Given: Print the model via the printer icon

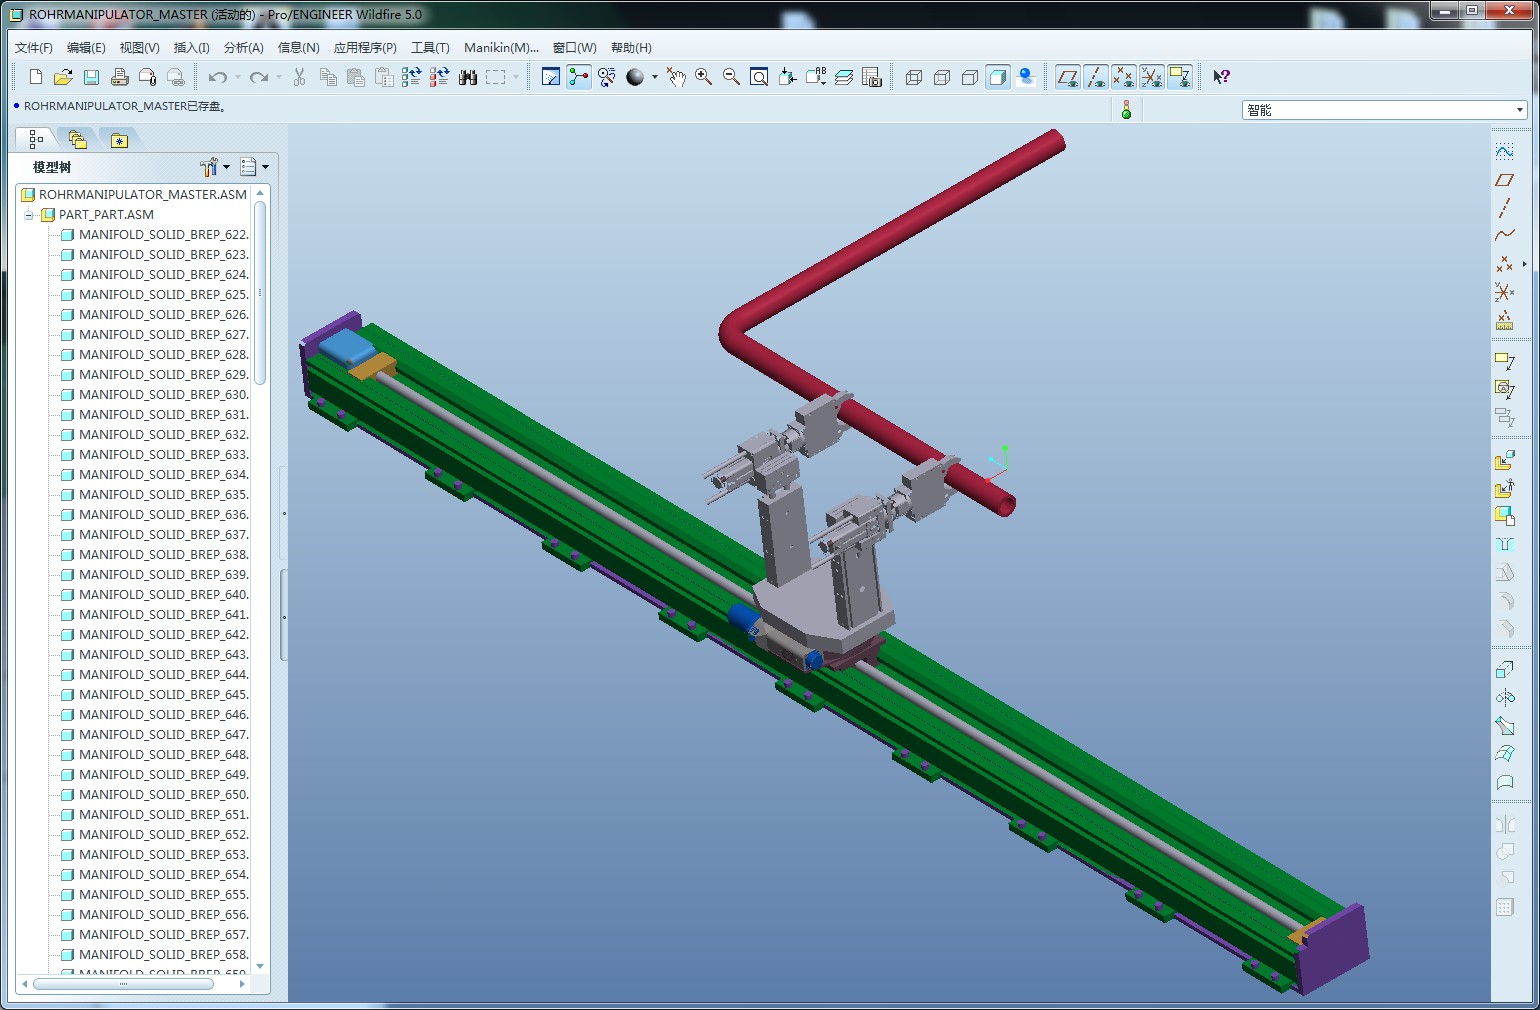Looking at the screenshot, I should 119,77.
